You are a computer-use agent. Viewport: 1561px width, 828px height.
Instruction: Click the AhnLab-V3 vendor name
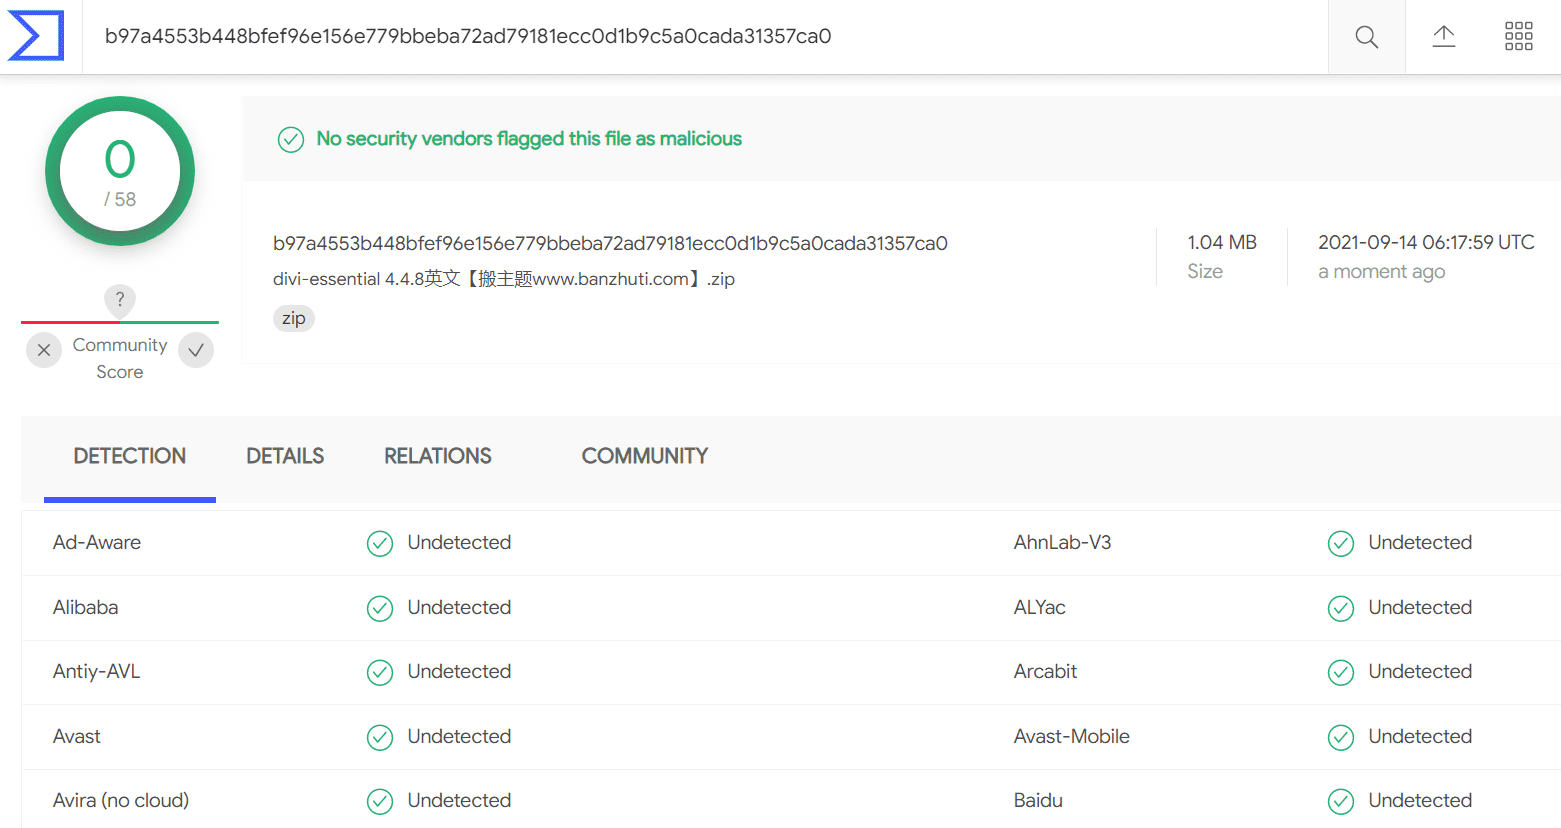tap(1063, 542)
